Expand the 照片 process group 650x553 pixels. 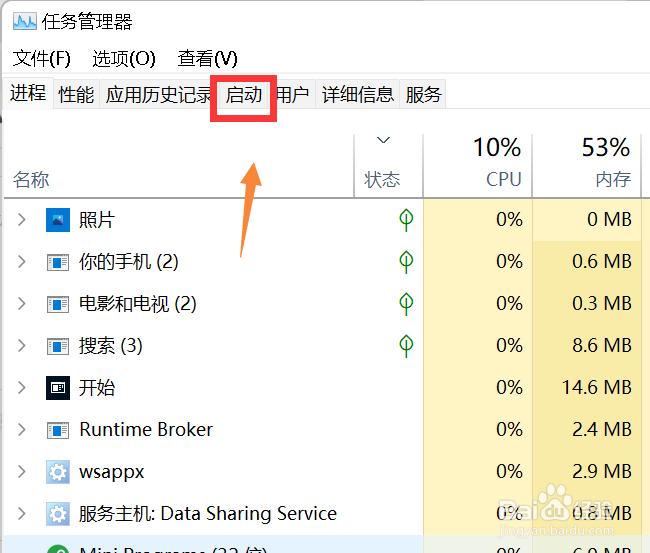[x=22, y=220]
